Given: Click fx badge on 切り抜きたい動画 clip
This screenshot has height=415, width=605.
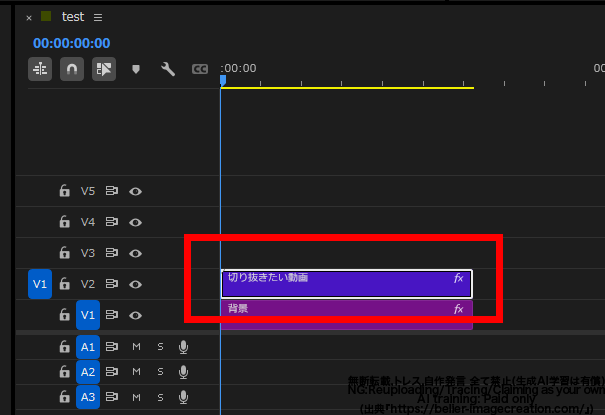Looking at the screenshot, I should pos(458,278).
